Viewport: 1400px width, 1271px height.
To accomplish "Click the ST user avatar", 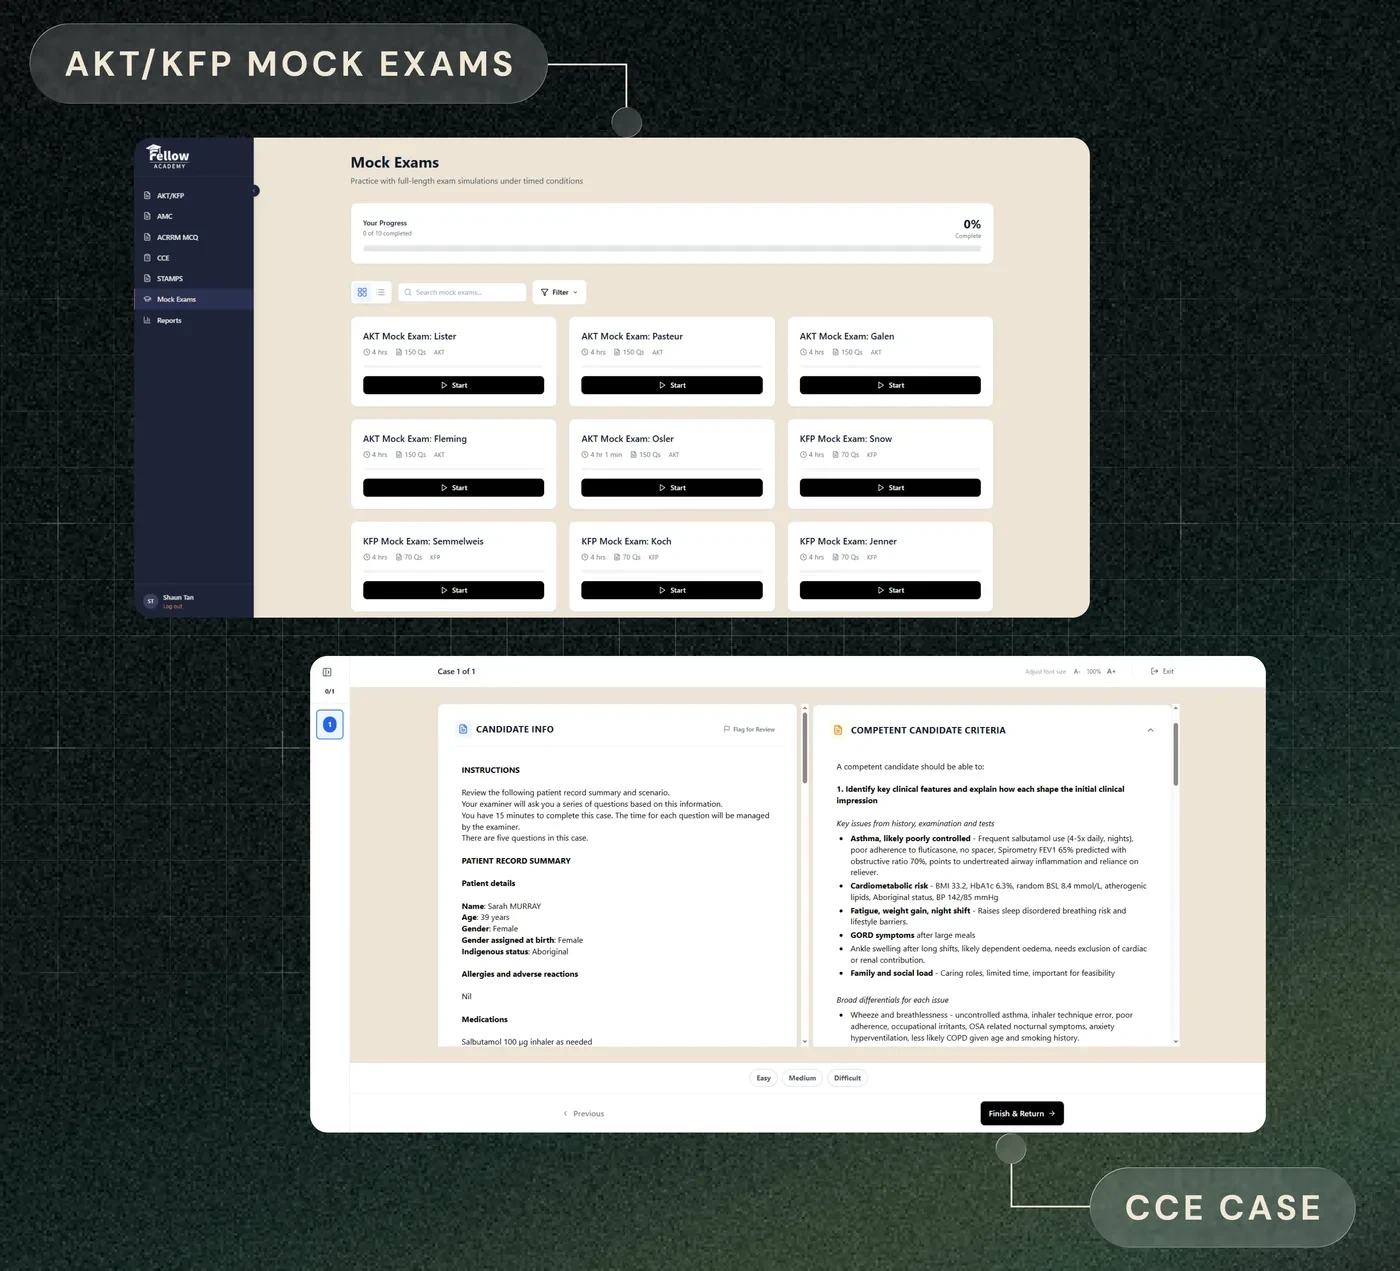I will [151, 601].
